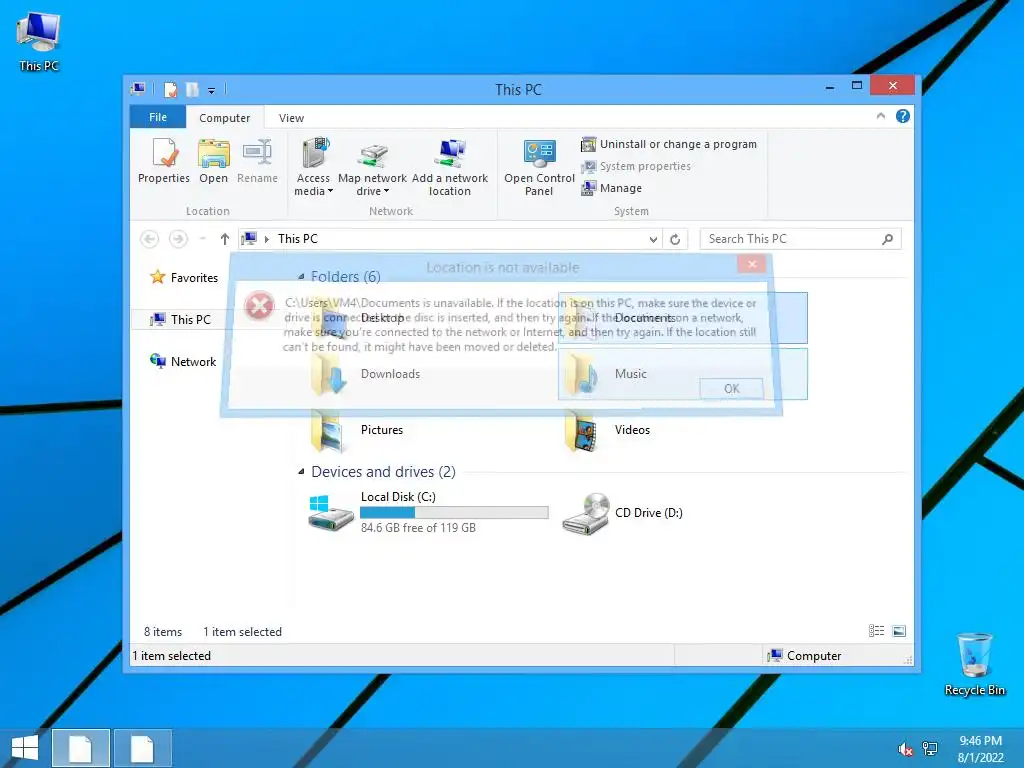Collapse the Devices and drives group
This screenshot has height=768, width=1024.
coord(301,472)
